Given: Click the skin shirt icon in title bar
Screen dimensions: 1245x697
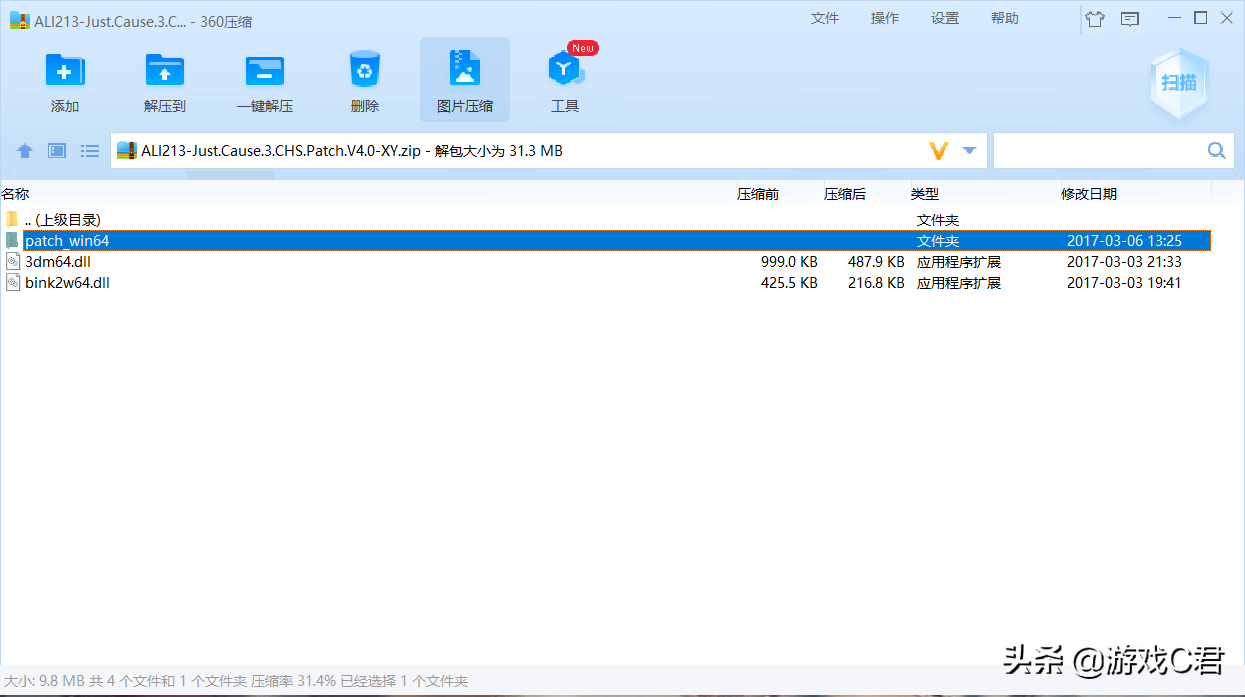Looking at the screenshot, I should [1095, 19].
